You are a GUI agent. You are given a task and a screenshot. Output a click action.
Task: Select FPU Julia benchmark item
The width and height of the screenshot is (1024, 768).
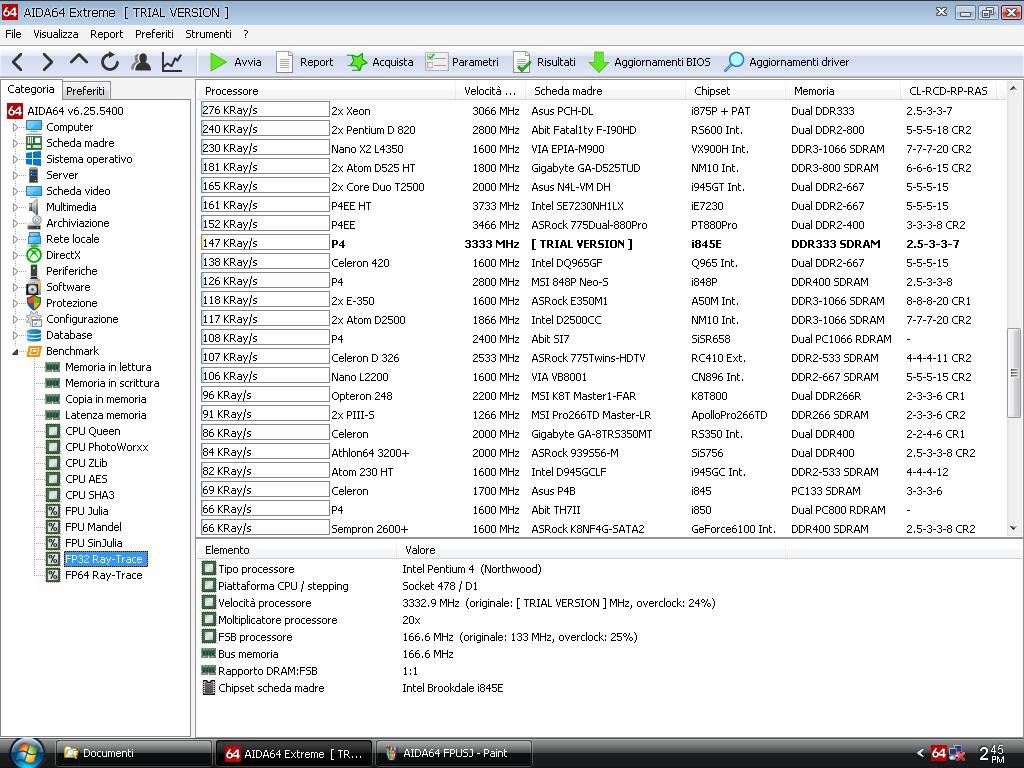point(86,511)
